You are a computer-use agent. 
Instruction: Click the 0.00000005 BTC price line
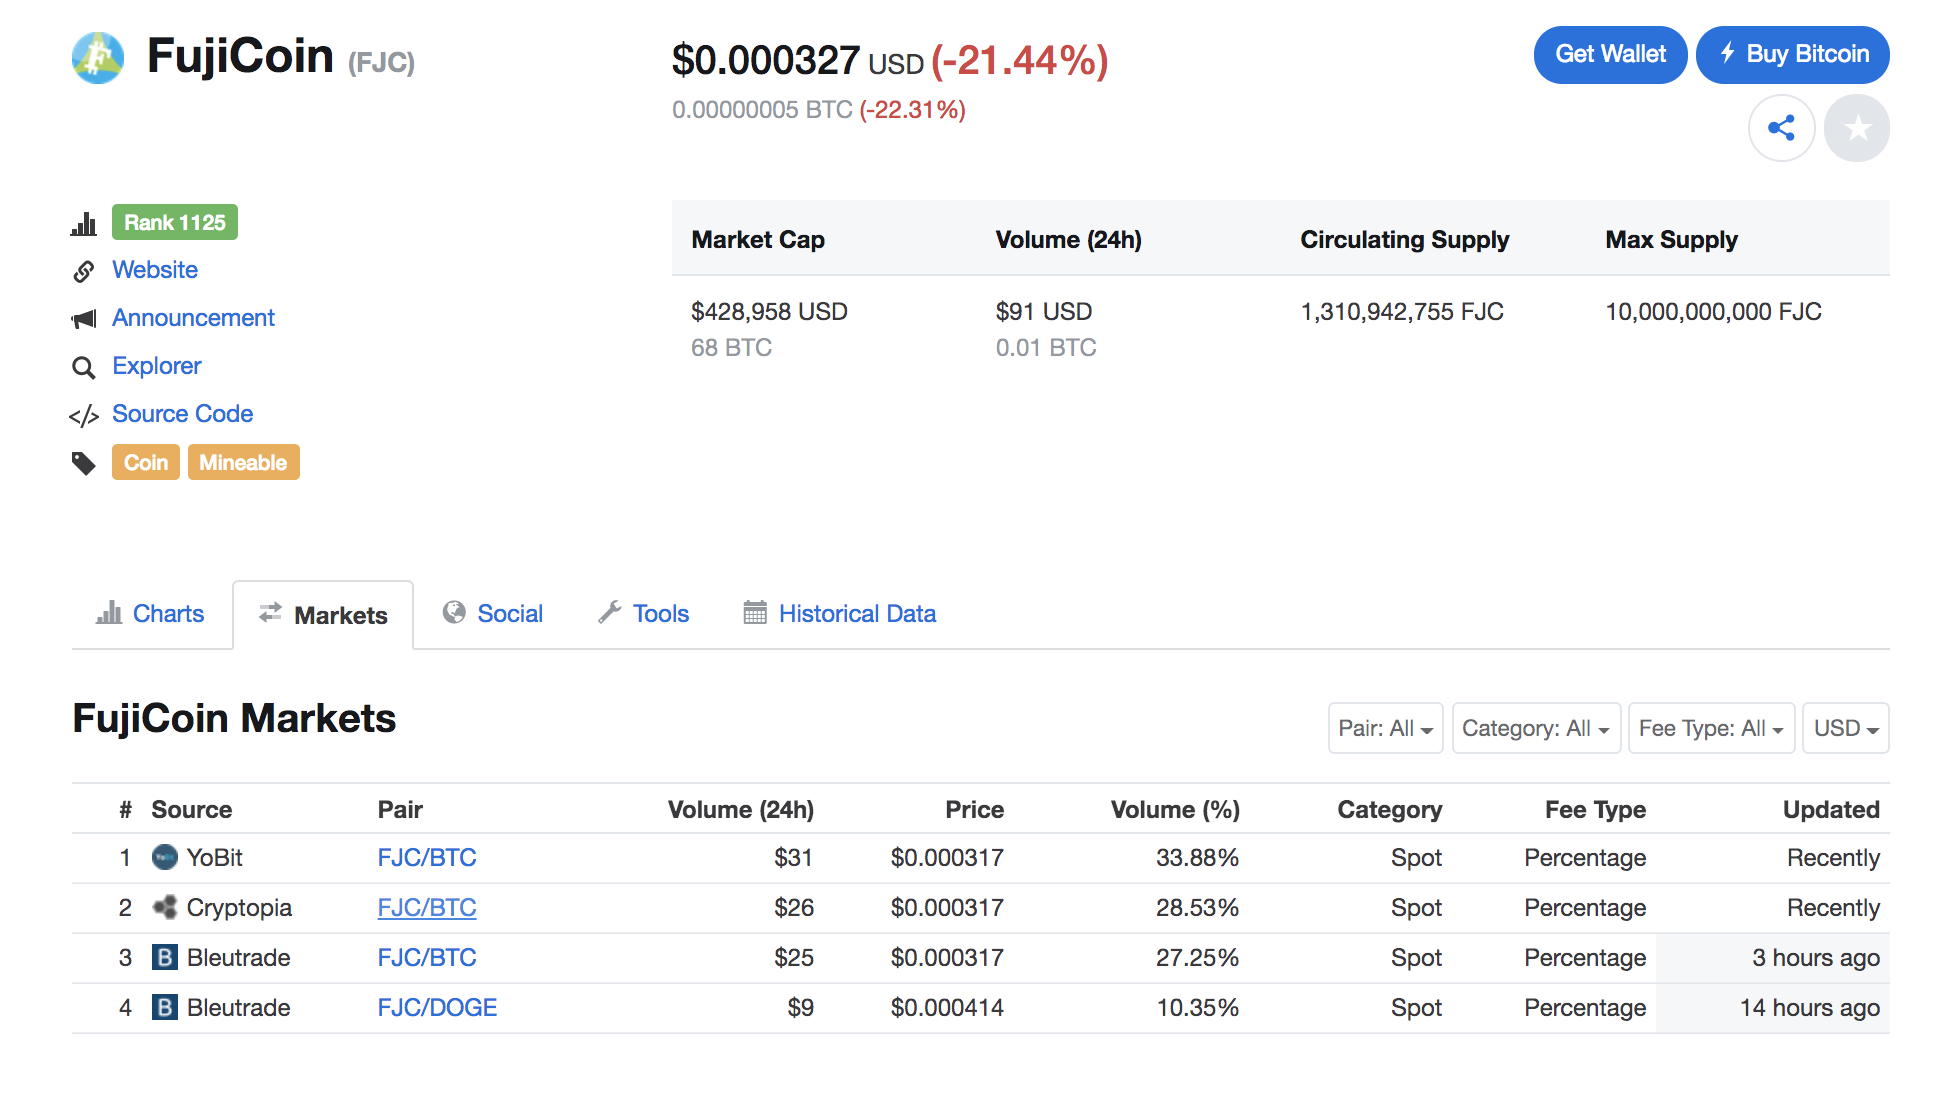coord(818,109)
